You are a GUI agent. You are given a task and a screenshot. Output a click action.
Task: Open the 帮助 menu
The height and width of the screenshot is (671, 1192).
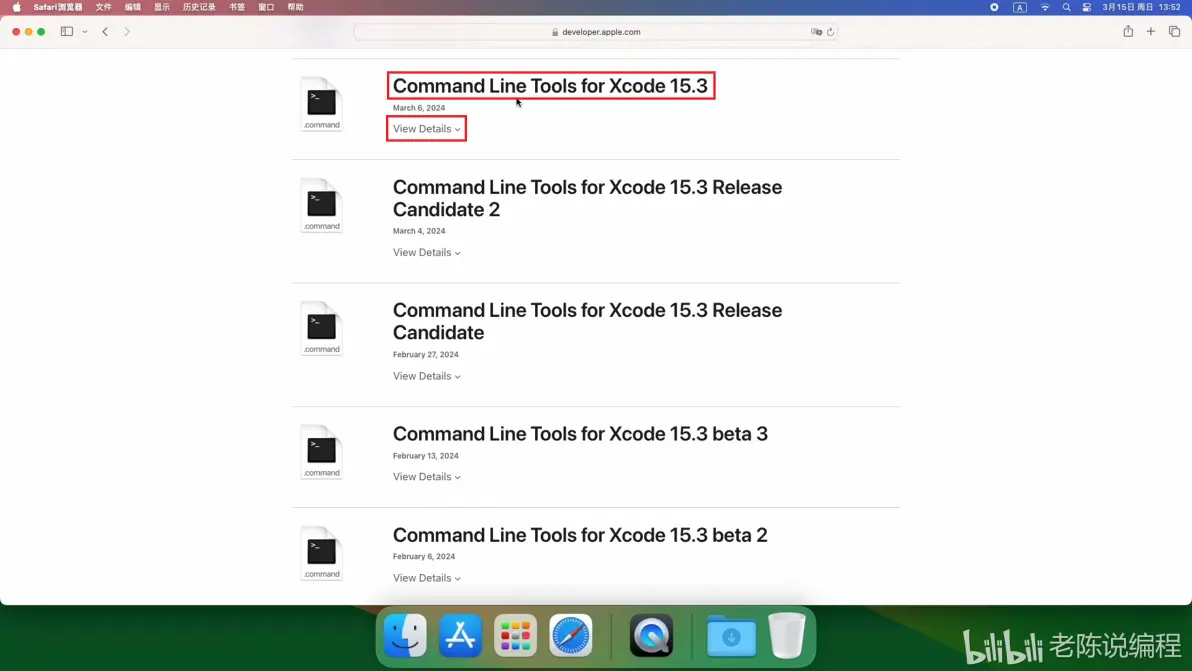pos(296,7)
